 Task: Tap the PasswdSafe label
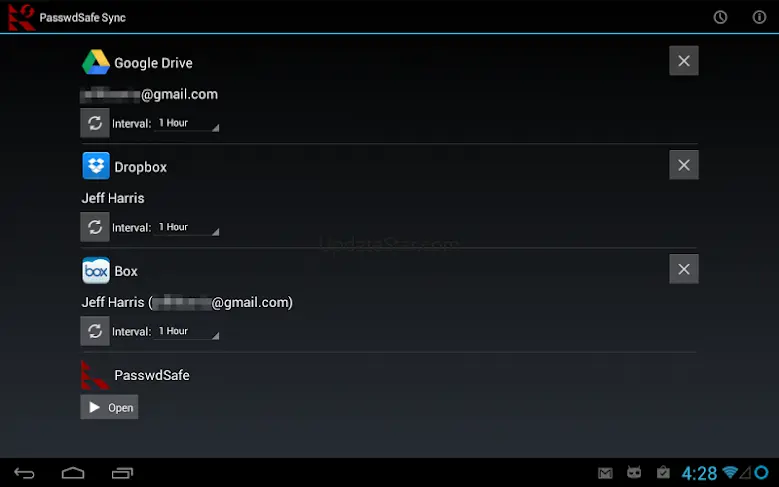pyautogui.click(x=152, y=375)
